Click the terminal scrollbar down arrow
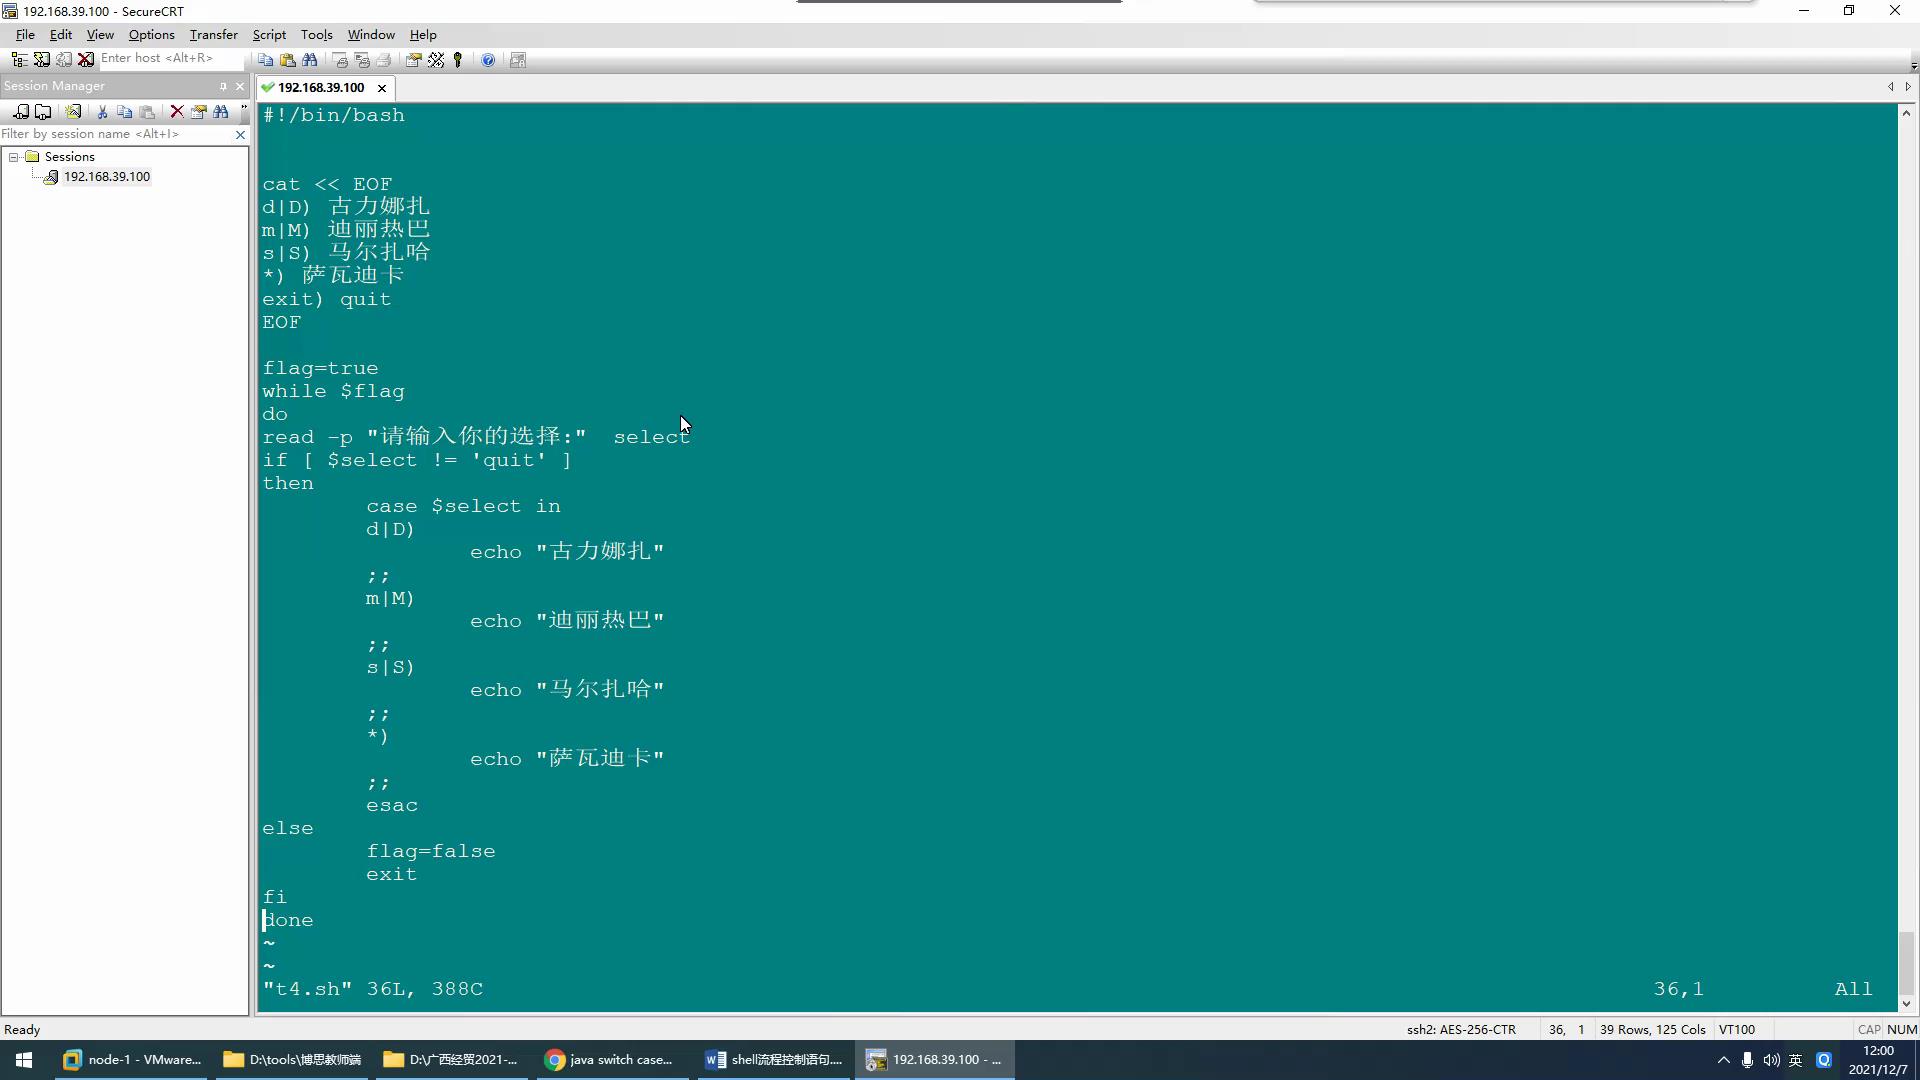This screenshot has width=1920, height=1080. click(x=1906, y=1004)
